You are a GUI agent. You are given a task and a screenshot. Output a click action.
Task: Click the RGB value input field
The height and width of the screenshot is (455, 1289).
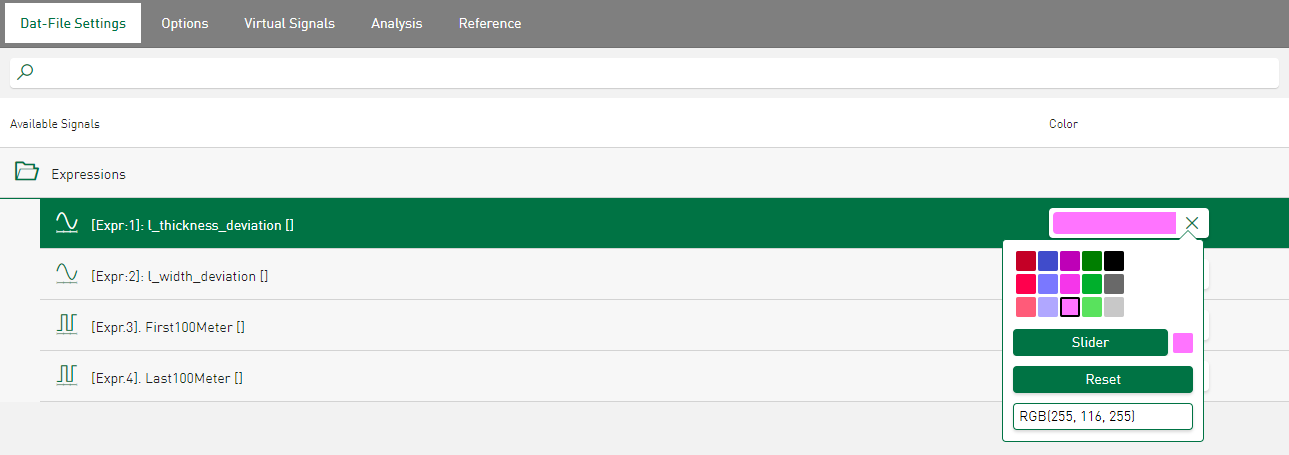click(1102, 416)
